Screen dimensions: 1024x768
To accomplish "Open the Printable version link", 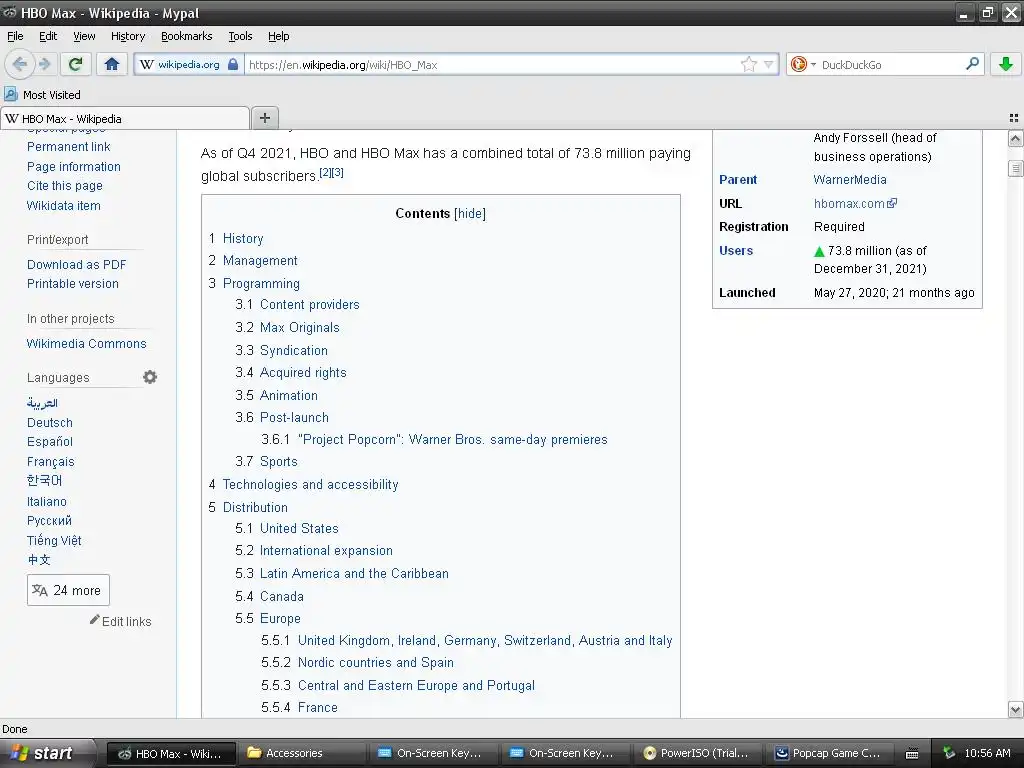I will coord(72,283).
